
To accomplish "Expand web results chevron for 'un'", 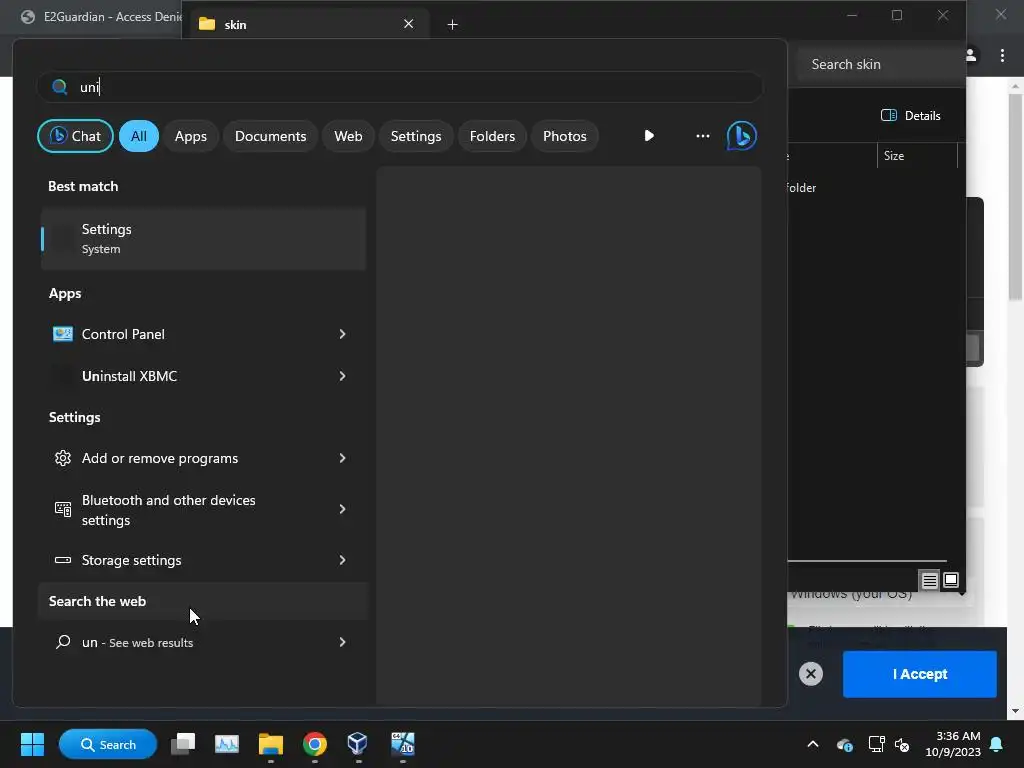I will point(342,642).
